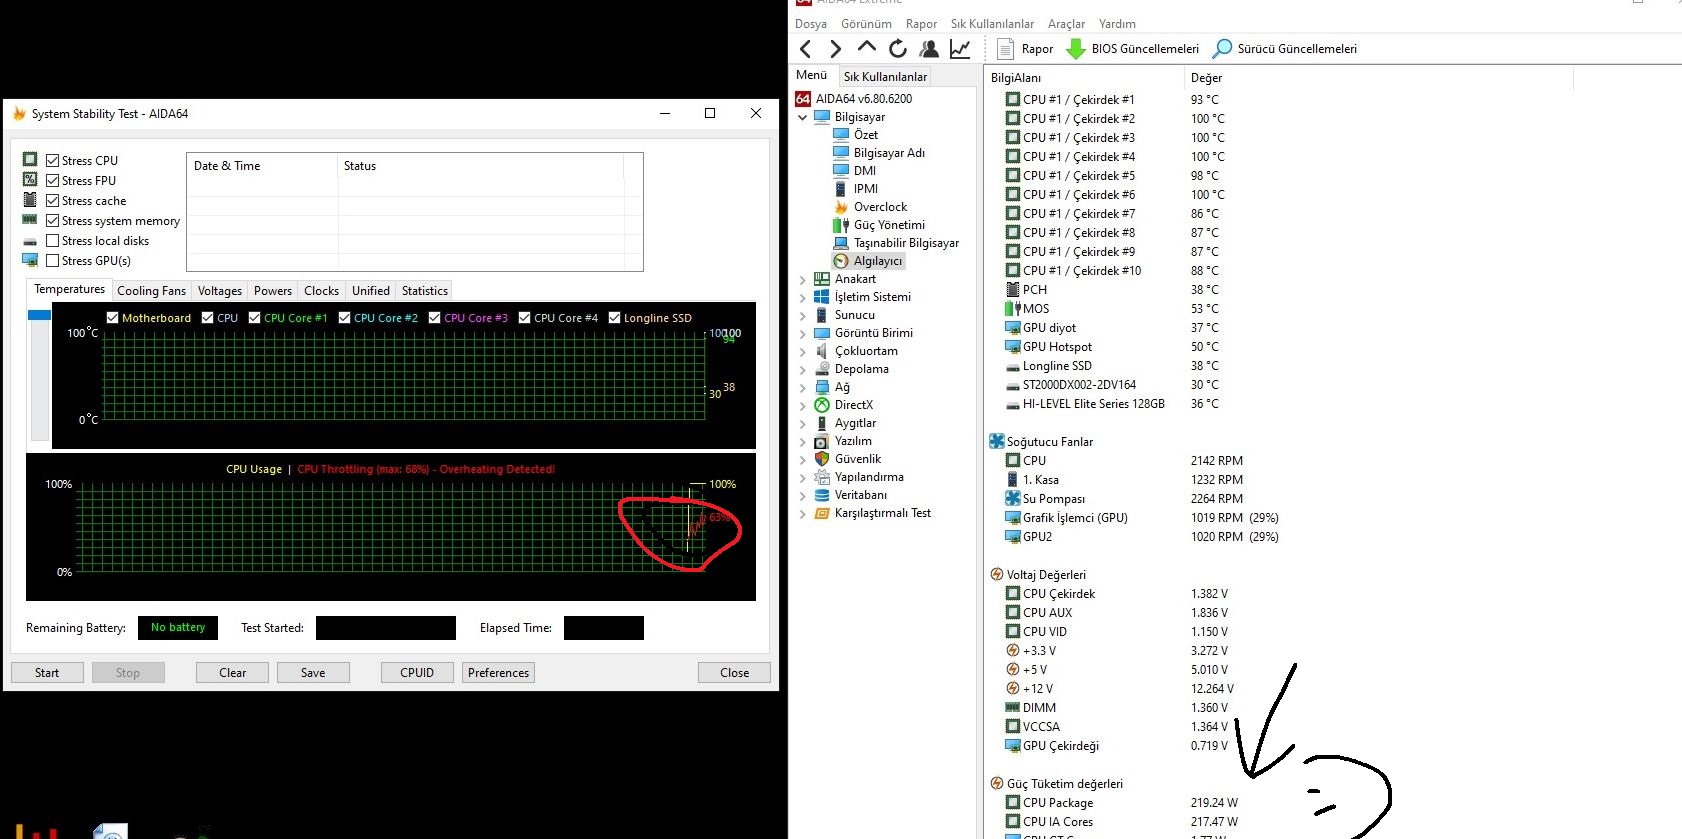Click the Save button
The height and width of the screenshot is (839, 1682).
[313, 673]
